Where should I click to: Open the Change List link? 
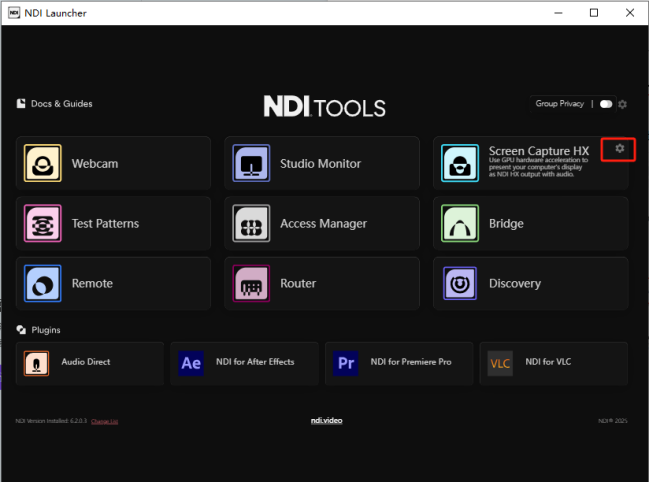104,421
